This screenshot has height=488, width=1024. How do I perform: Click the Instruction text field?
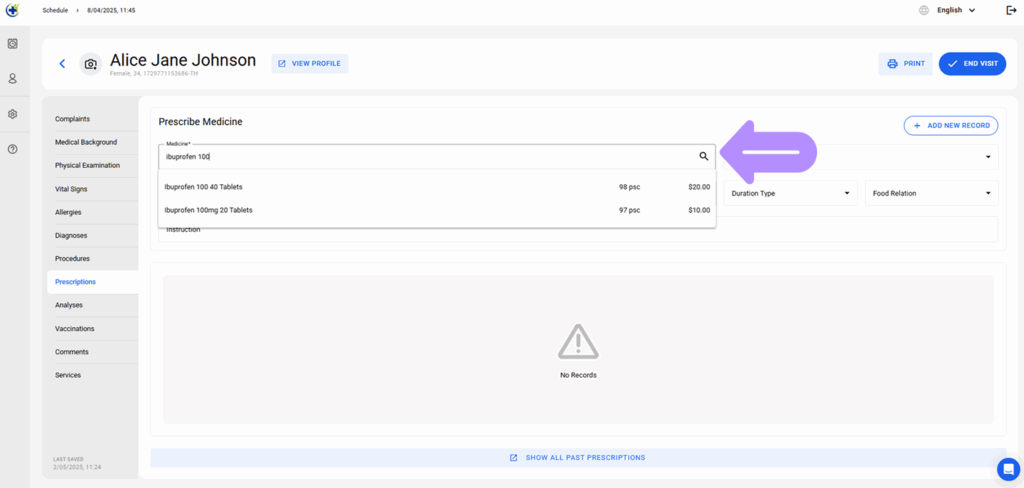[578, 230]
